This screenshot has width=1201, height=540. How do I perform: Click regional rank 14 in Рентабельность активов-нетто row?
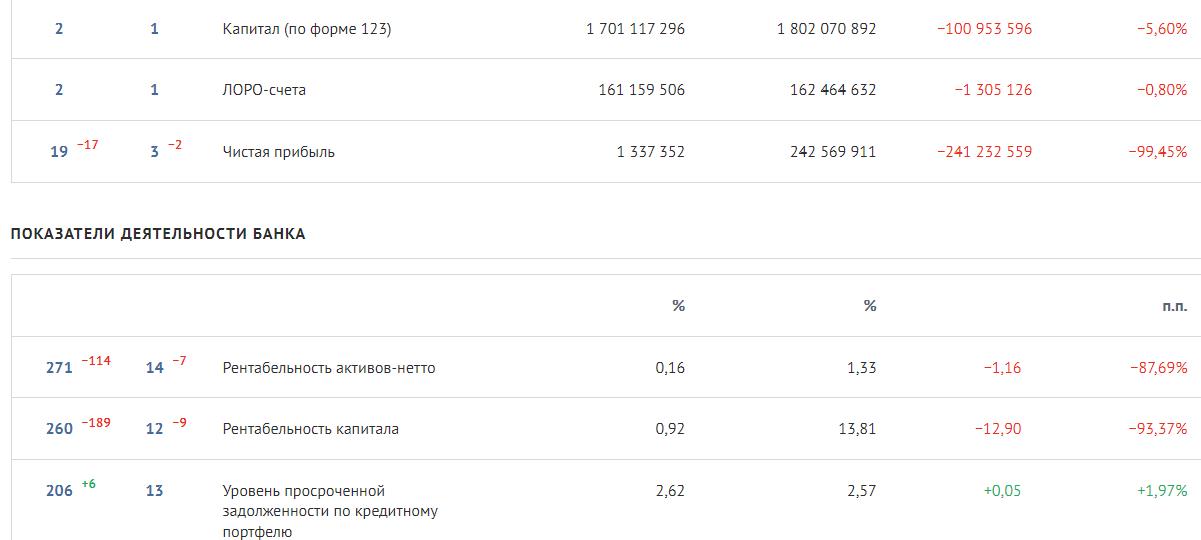155,368
